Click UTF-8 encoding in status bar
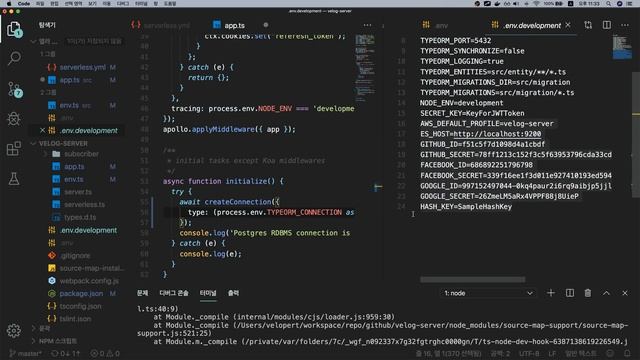 (529, 353)
